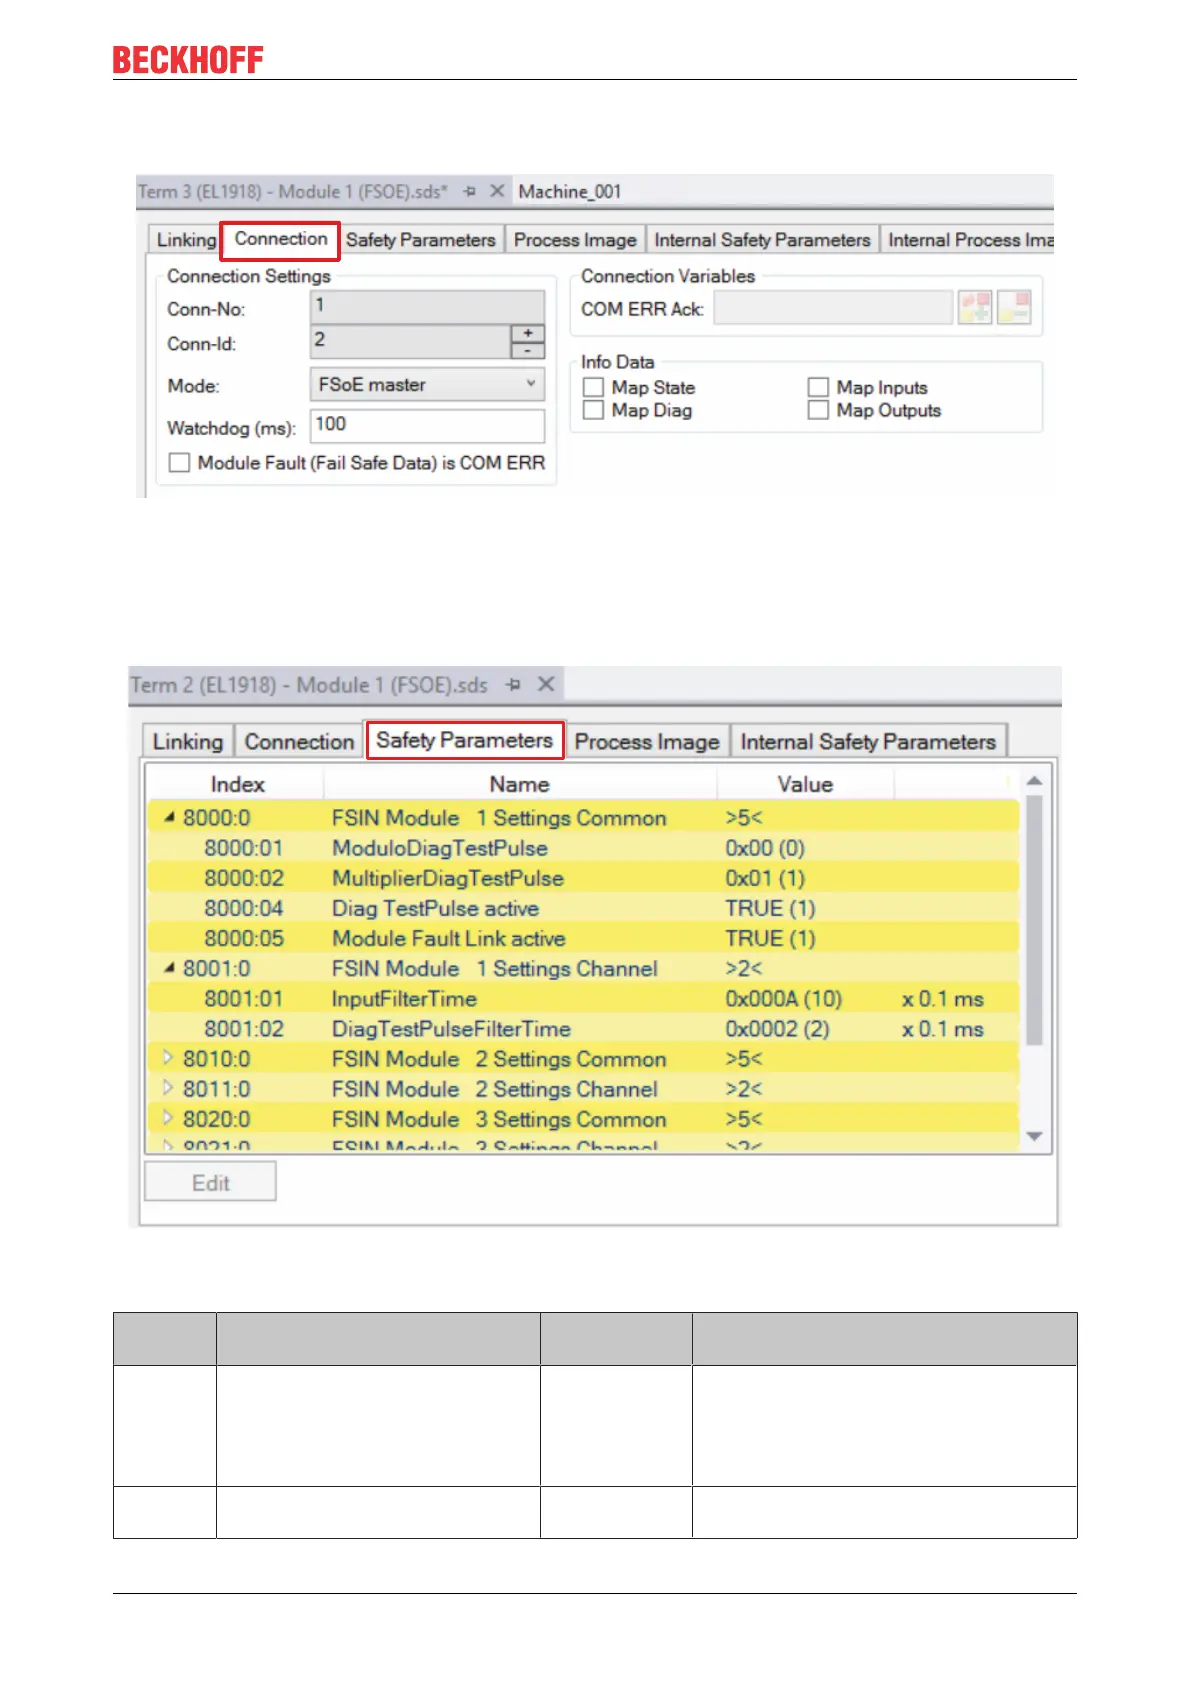
Task: Open Linking tab in Term 2 window
Action: pos(188,742)
